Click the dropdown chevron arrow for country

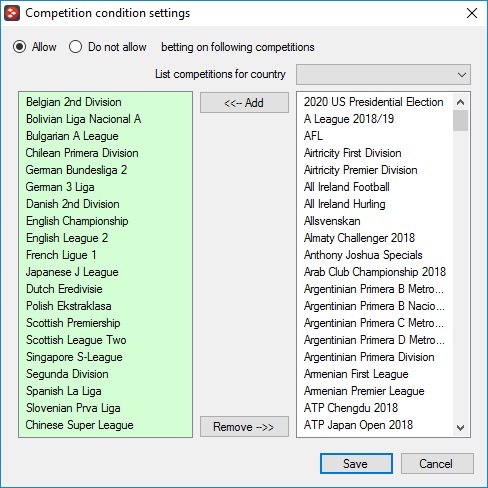click(462, 75)
